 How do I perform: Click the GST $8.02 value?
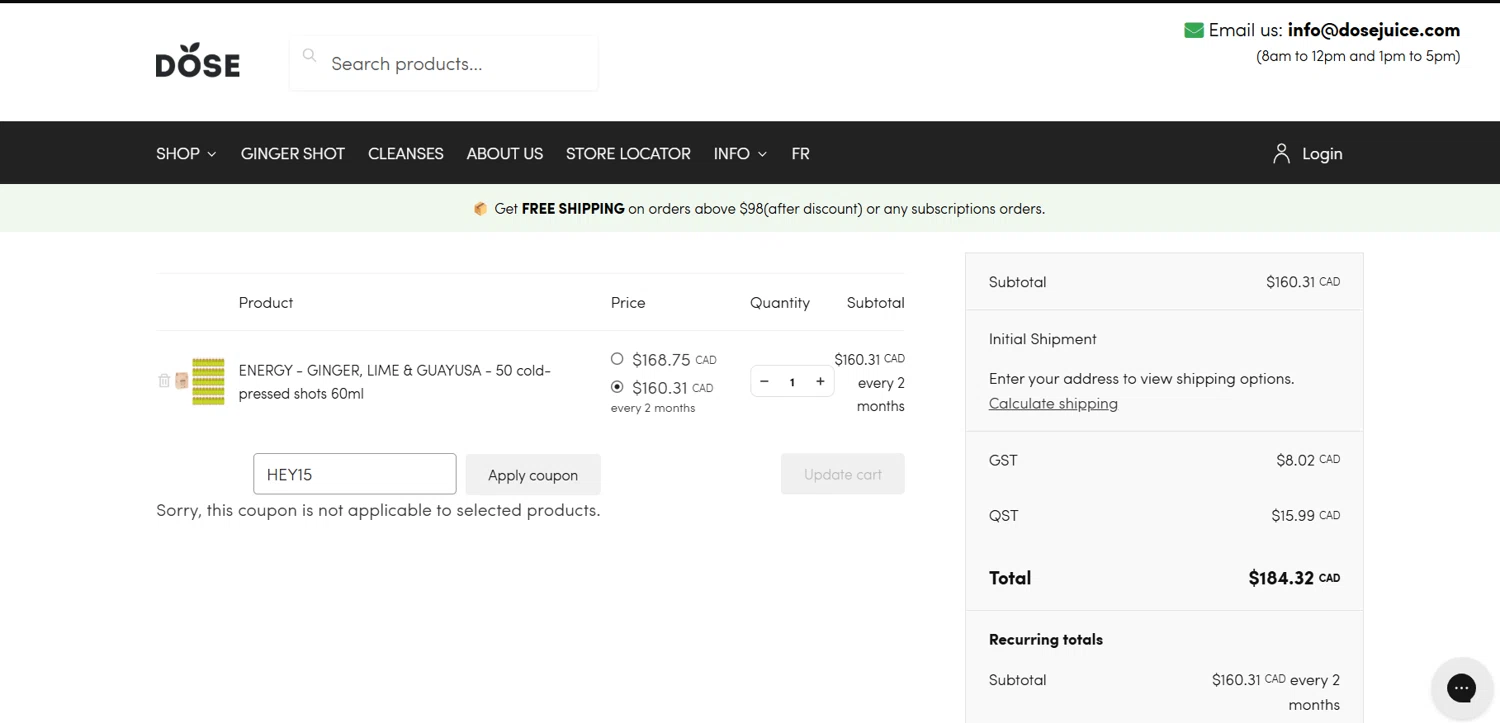pyautogui.click(x=1308, y=460)
